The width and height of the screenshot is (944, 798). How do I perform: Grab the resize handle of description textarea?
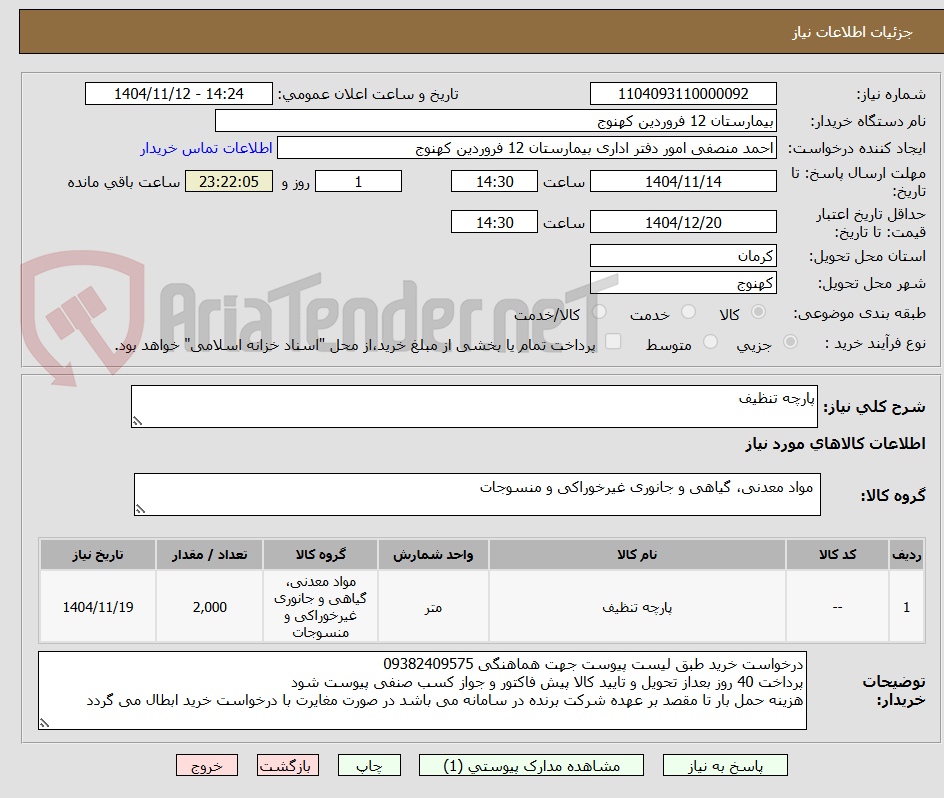(137, 422)
